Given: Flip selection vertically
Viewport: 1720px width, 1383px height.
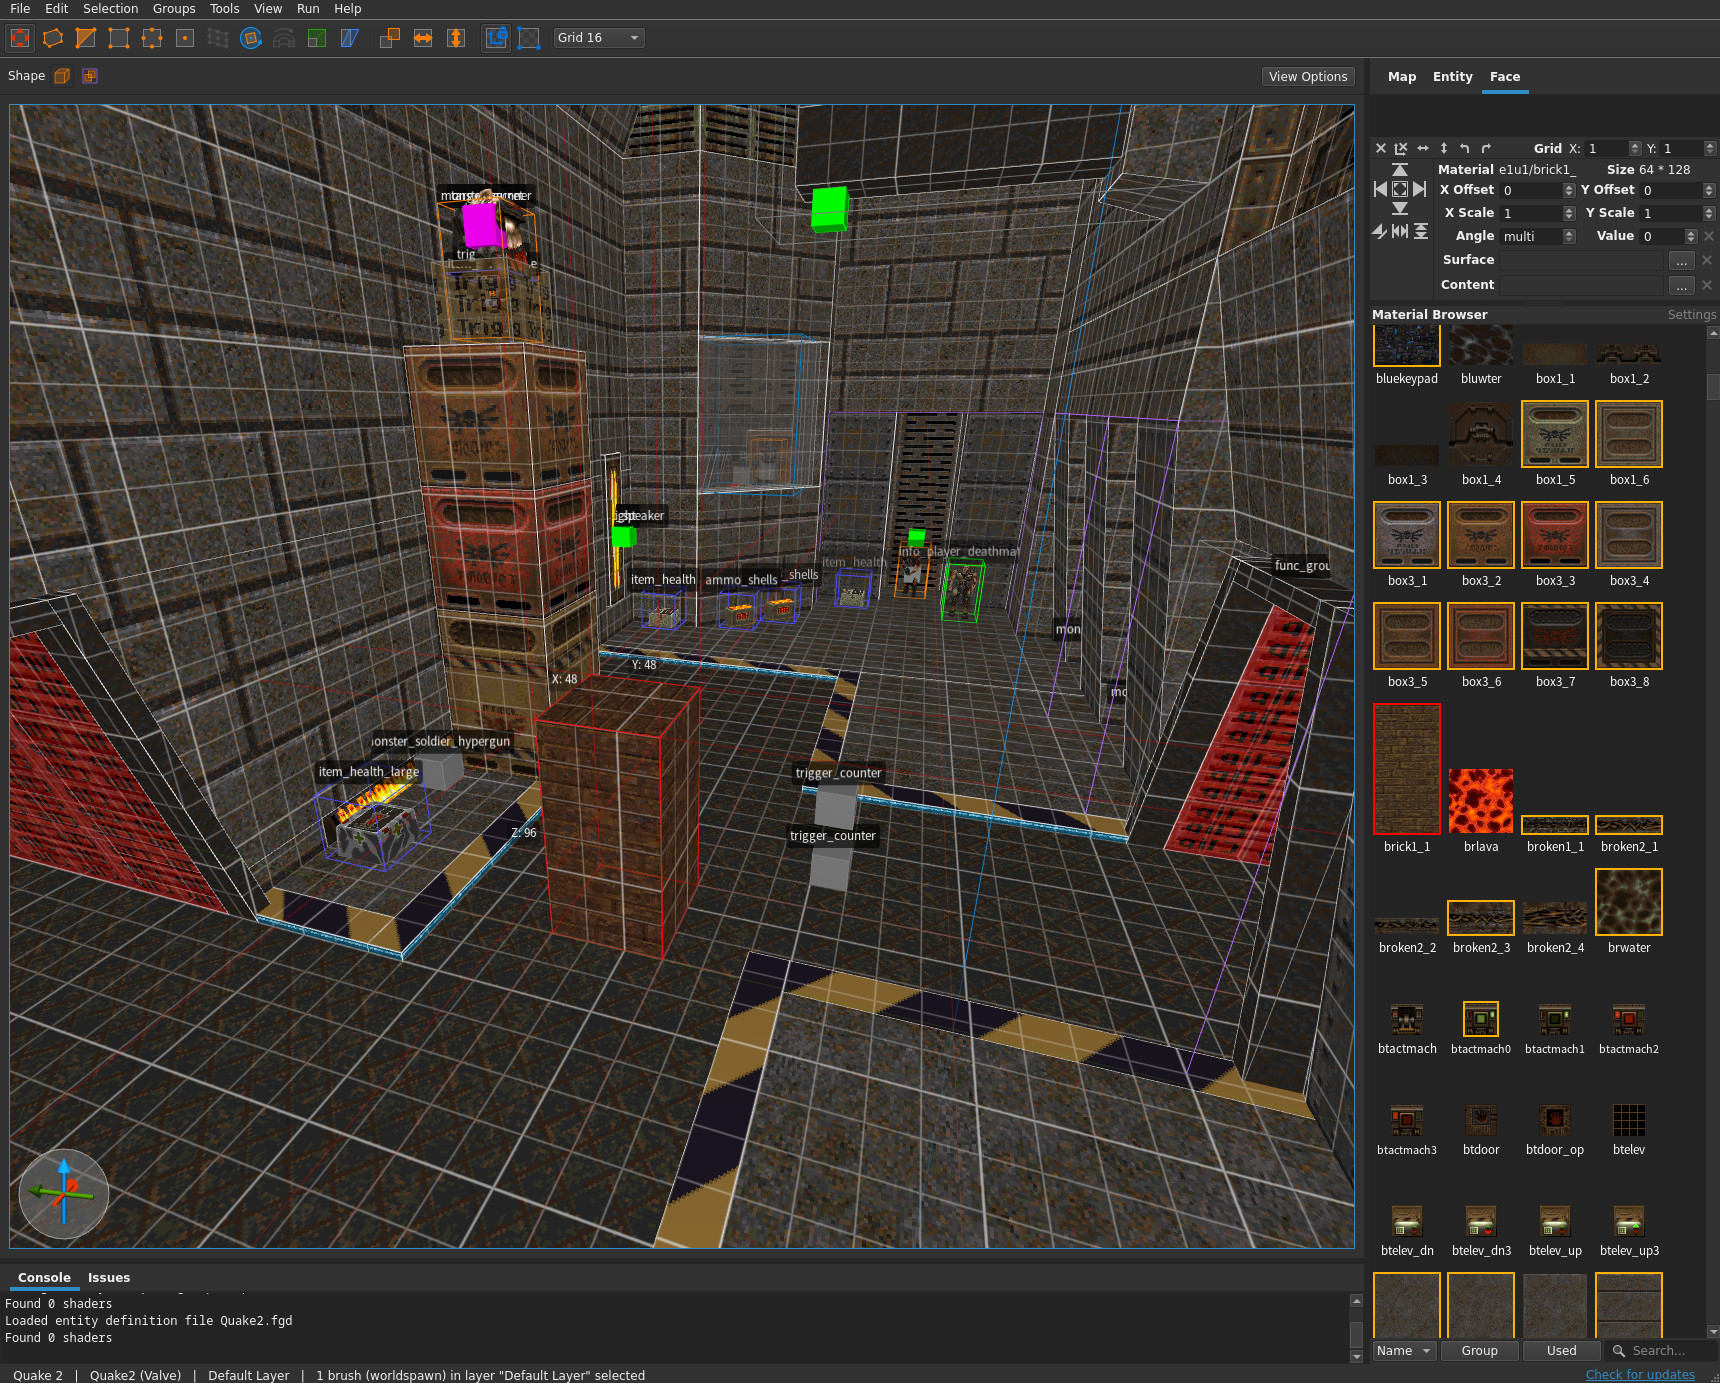Looking at the screenshot, I should click(456, 38).
